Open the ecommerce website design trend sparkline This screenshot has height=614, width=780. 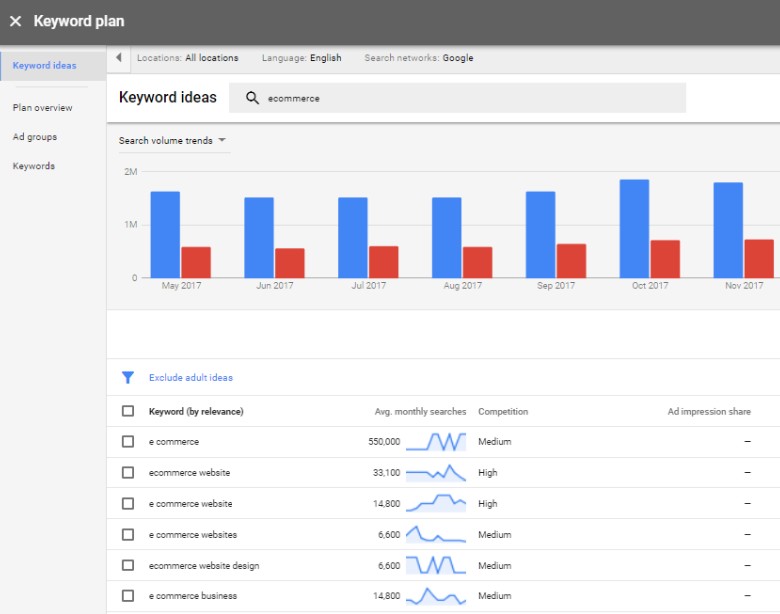pos(436,565)
